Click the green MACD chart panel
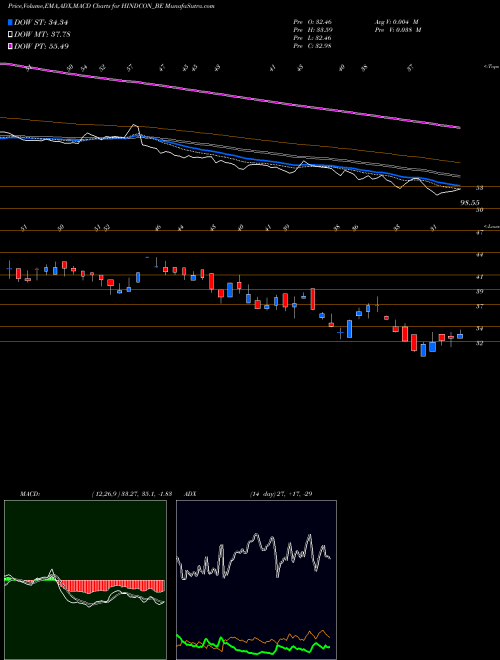500x660 pixels. (x=85, y=580)
